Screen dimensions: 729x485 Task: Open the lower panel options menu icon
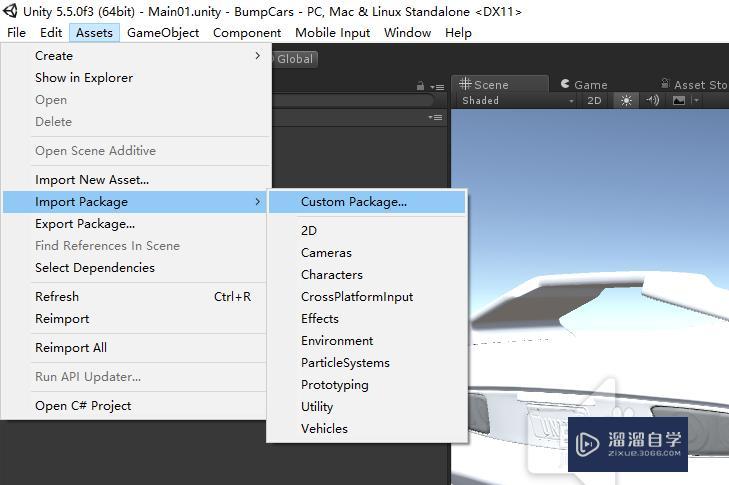pyautogui.click(x=435, y=117)
